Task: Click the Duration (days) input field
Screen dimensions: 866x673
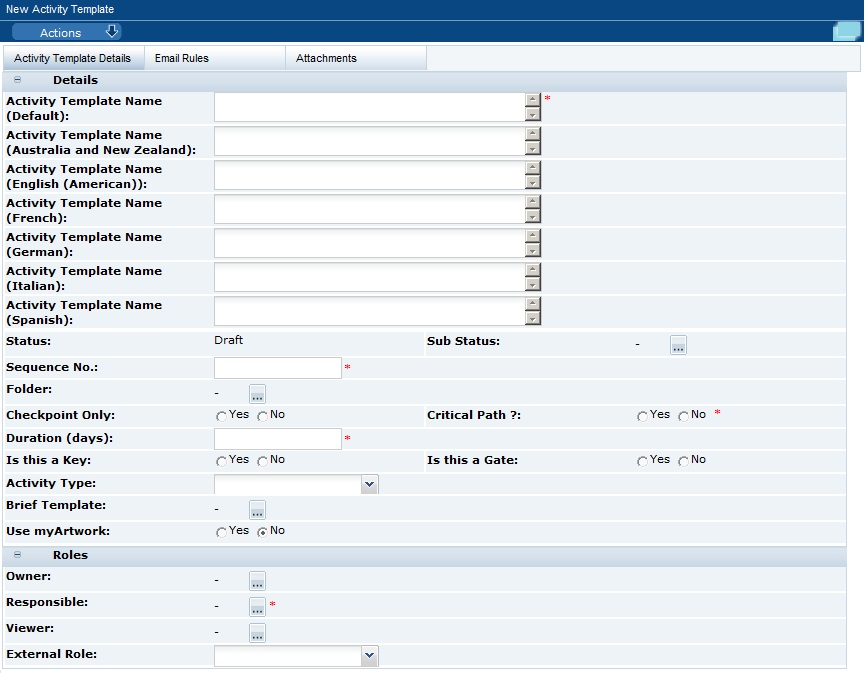Action: 277,439
